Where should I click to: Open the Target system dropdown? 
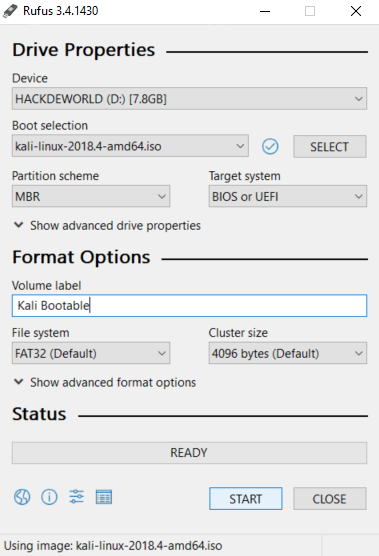coord(288,196)
